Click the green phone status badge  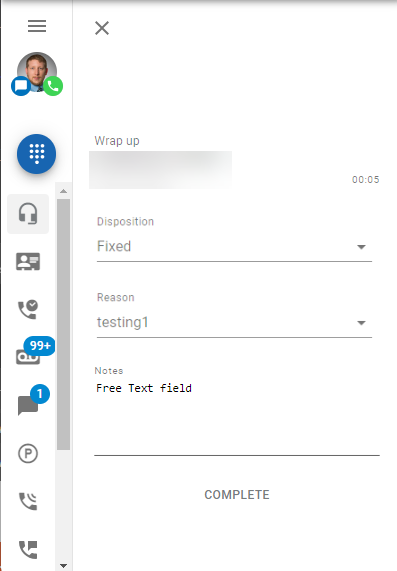pos(53,86)
